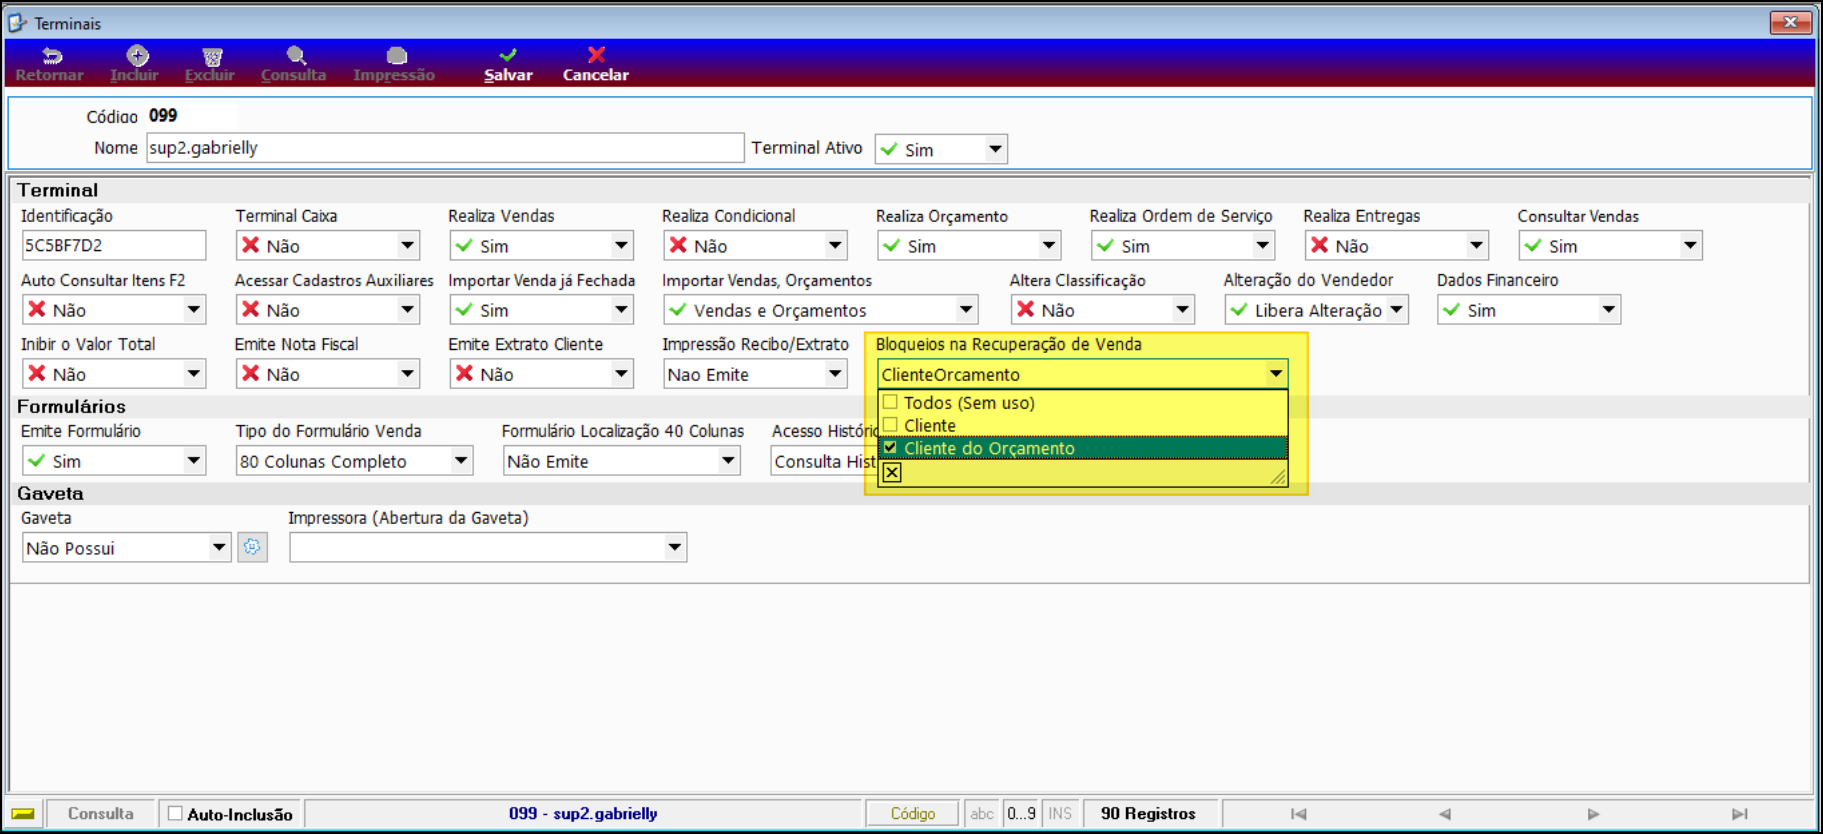Check the Todos (Sem uso) option

890,402
